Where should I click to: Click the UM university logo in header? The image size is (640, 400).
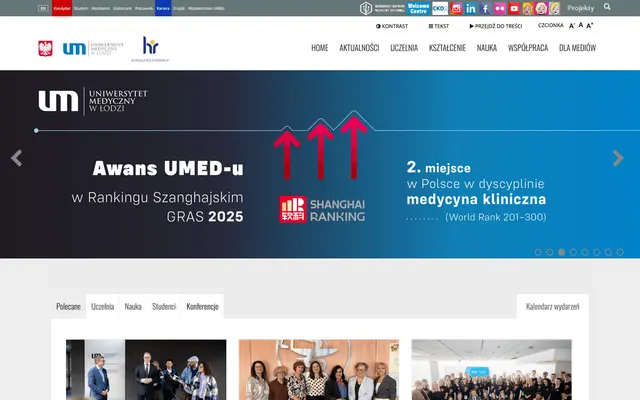93,49
